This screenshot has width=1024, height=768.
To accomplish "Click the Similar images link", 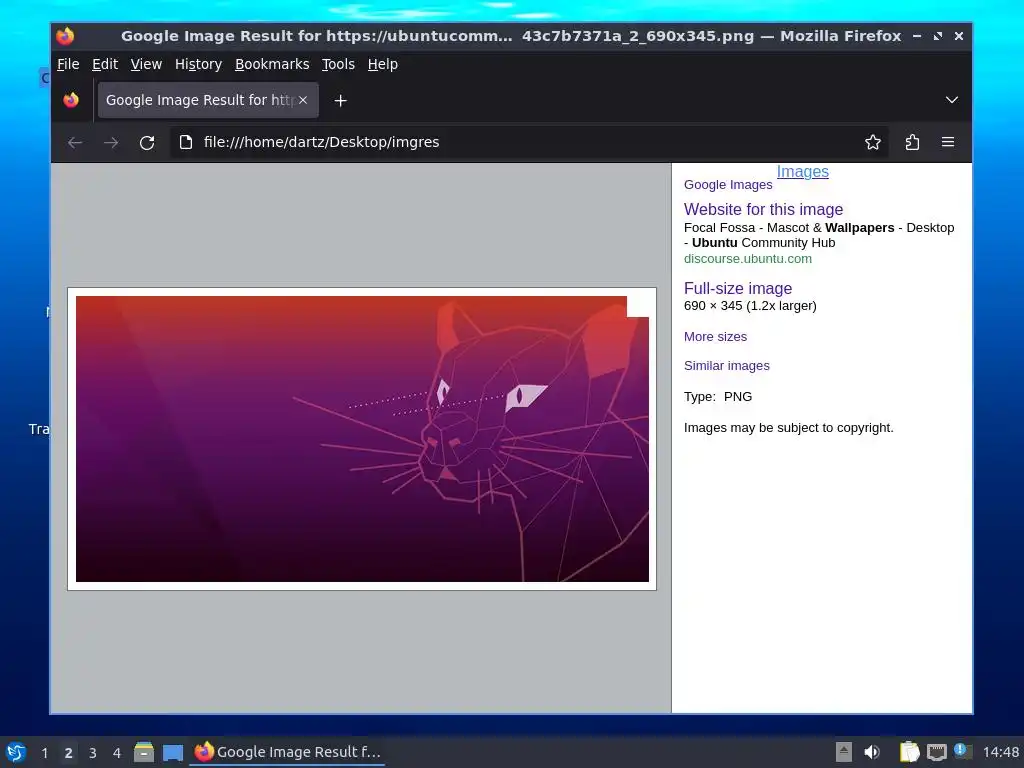I will click(x=726, y=366).
